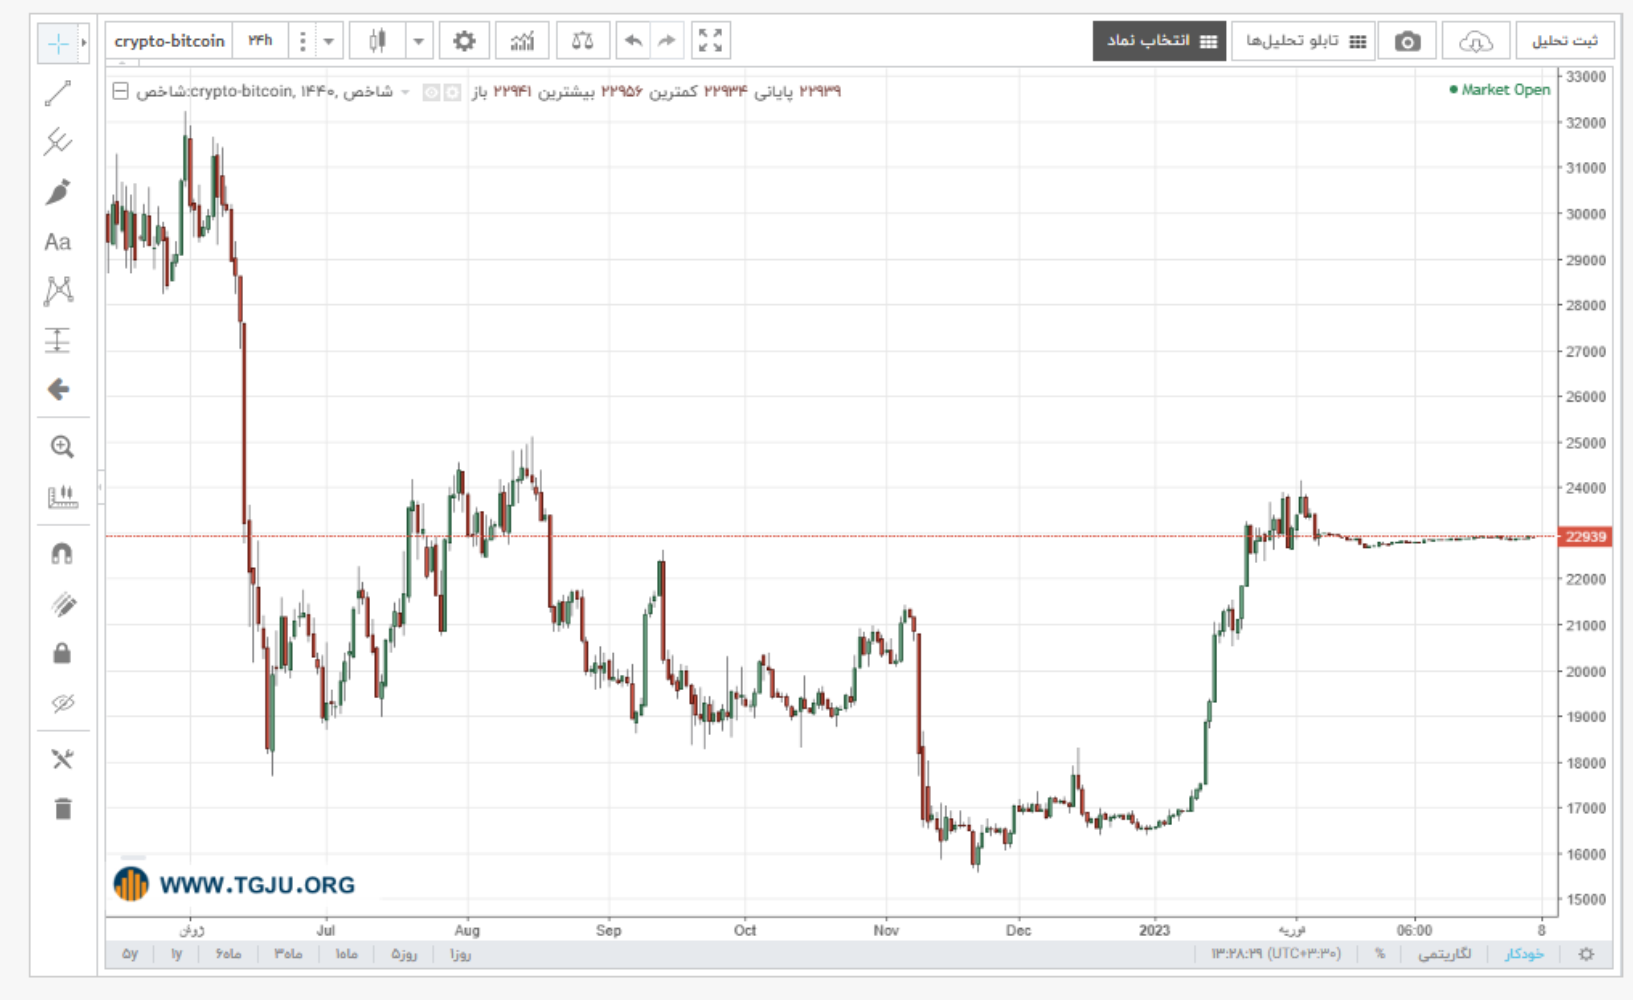Select the pitchfork drawing tool

tap(58, 142)
